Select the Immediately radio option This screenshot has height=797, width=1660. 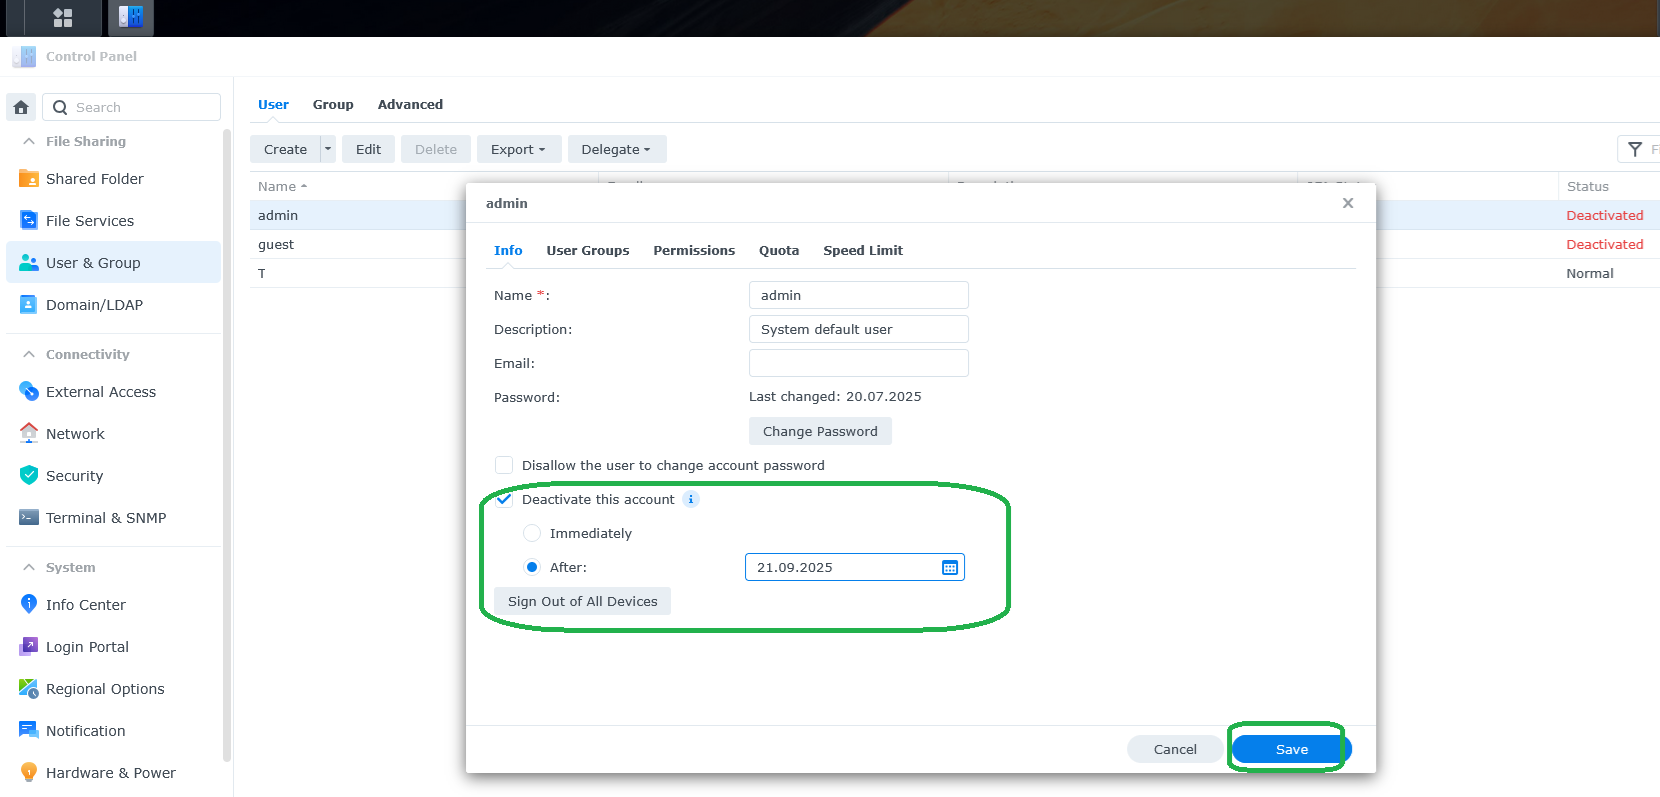[x=532, y=533]
